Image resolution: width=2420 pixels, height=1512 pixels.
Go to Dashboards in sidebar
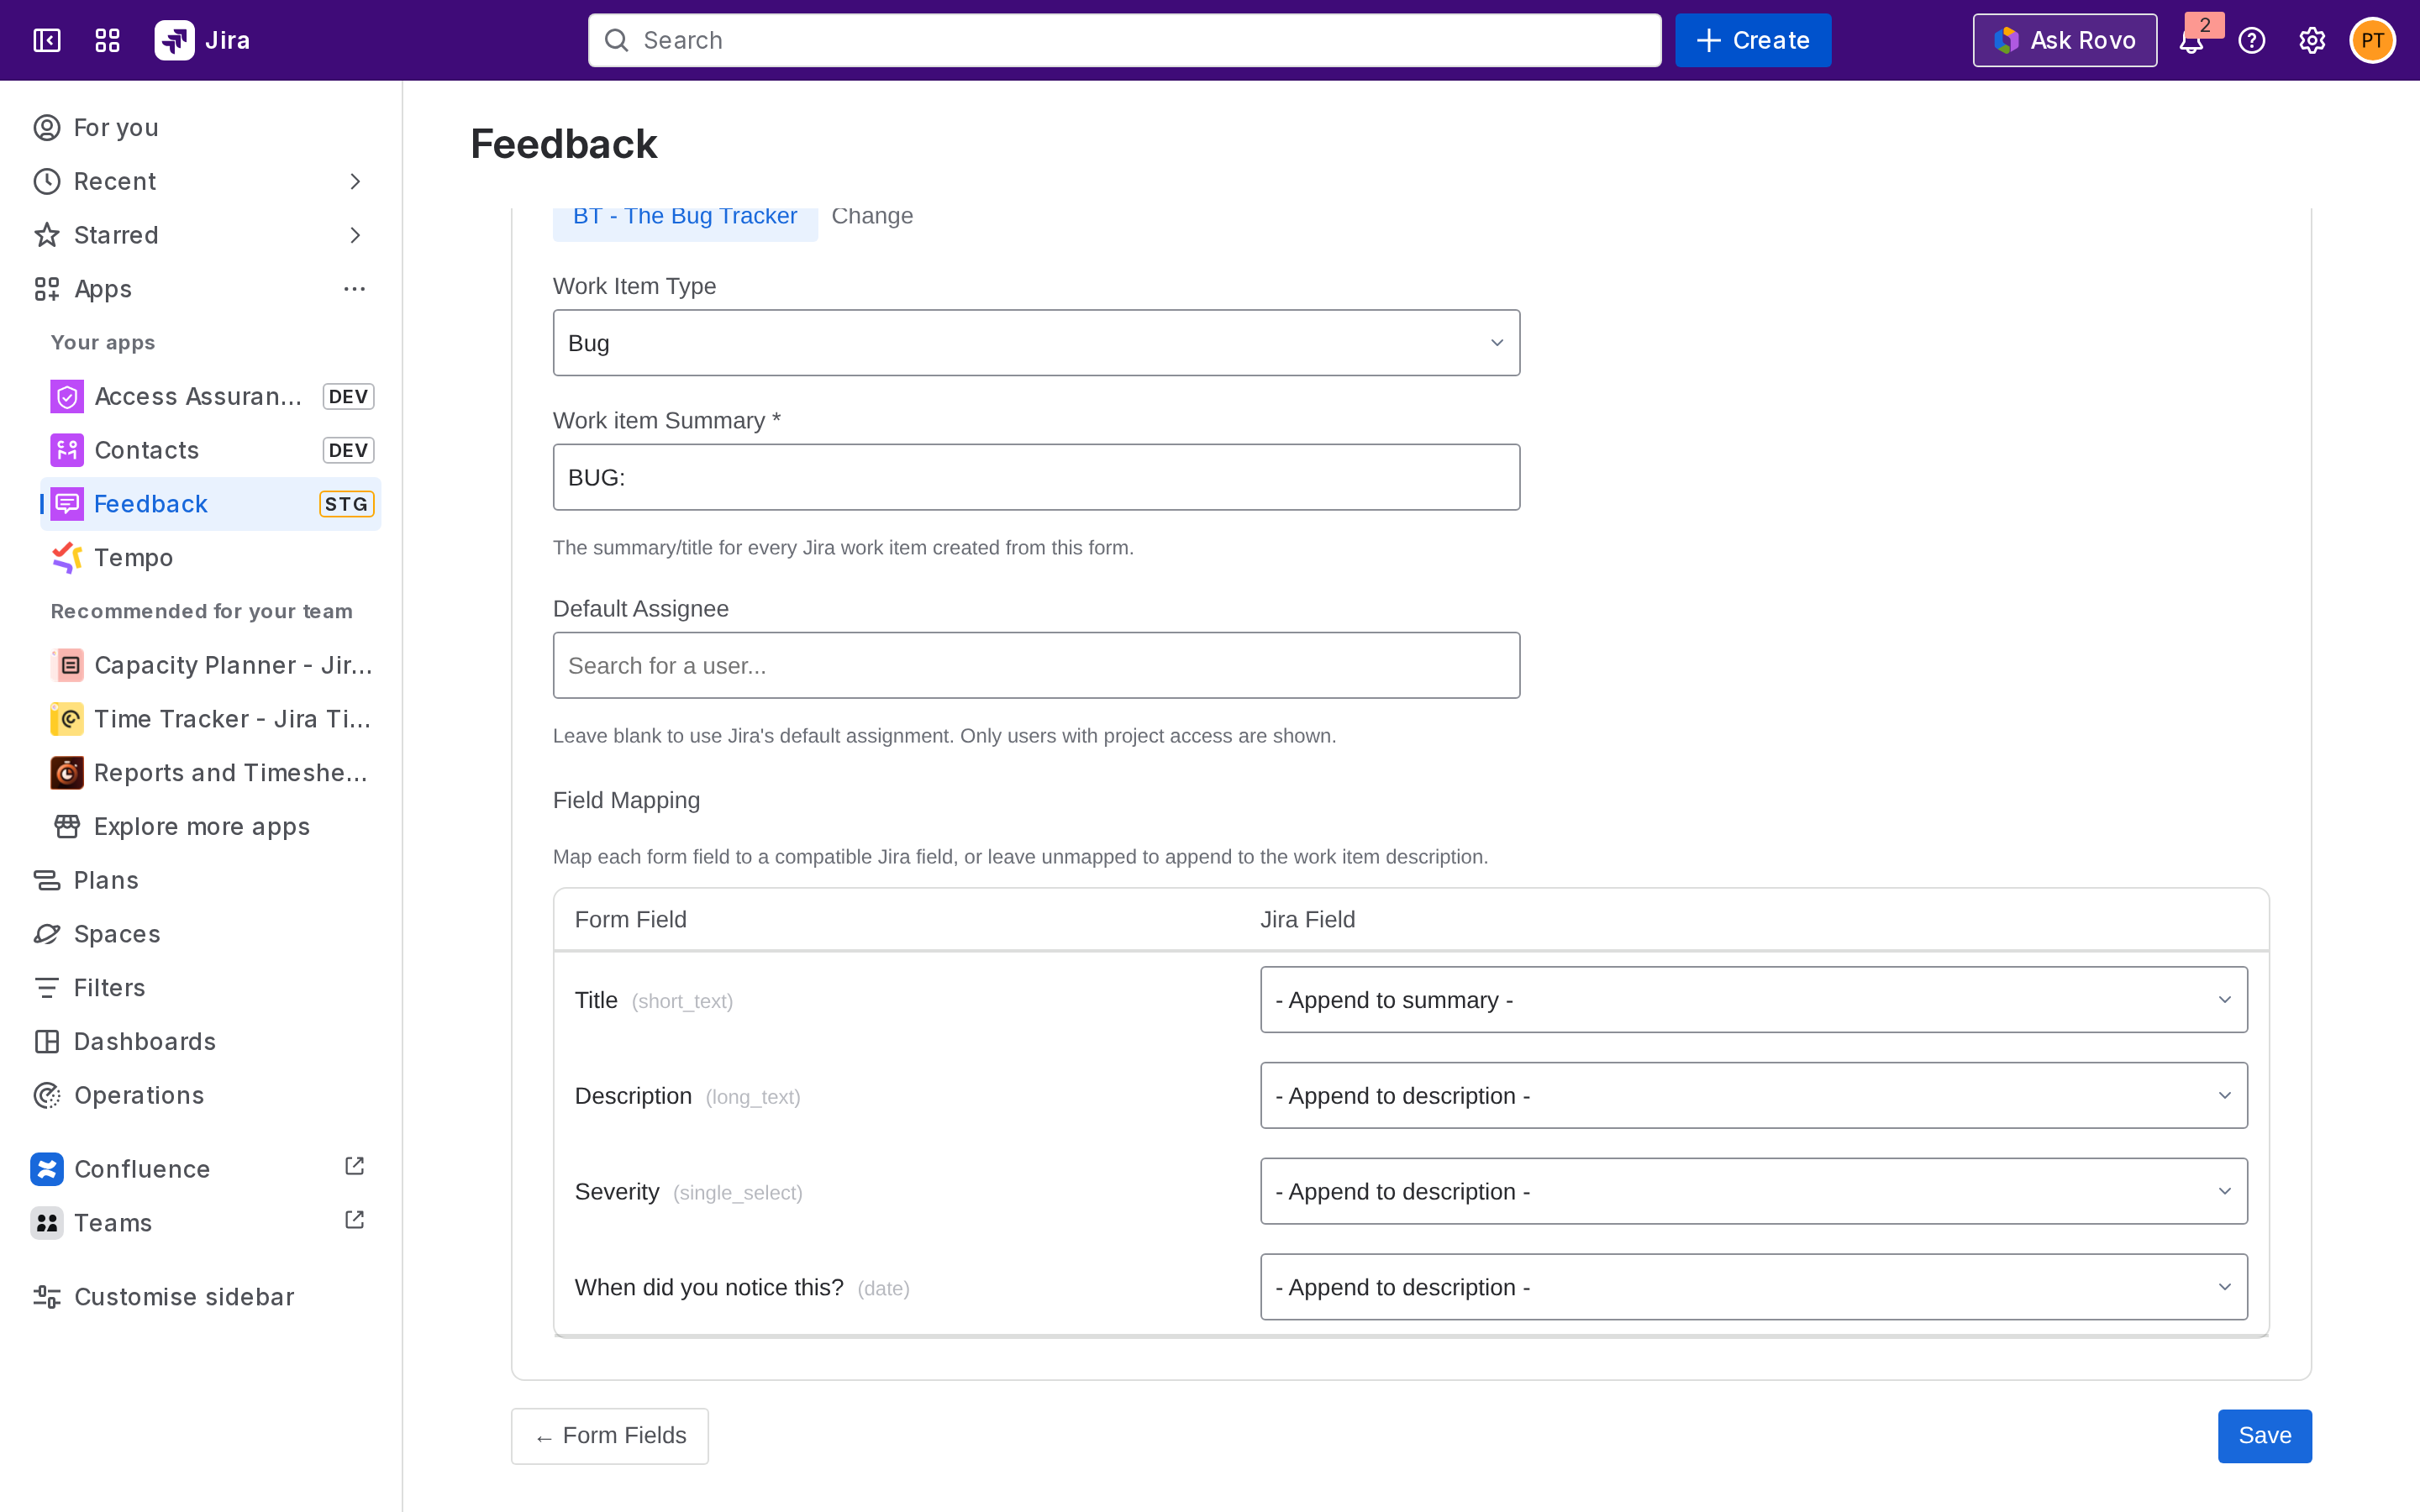click(x=202, y=1042)
